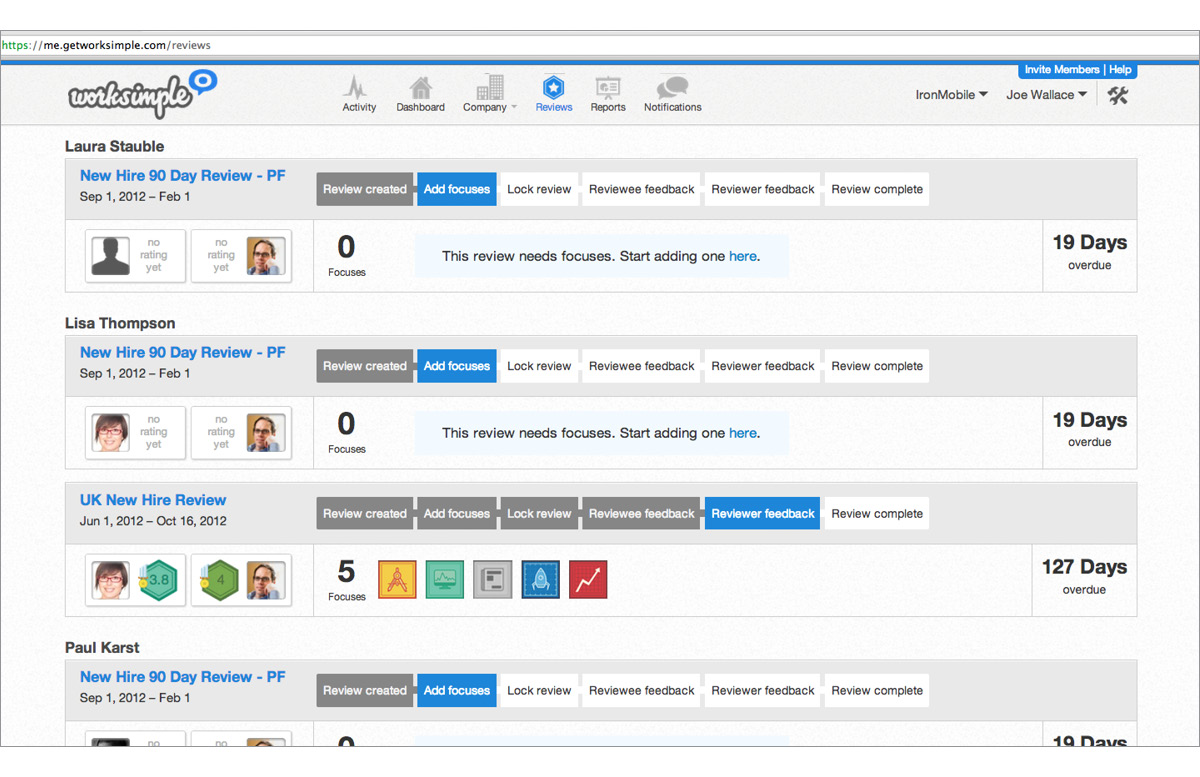Expand the Company dropdown menu
The image size is (1200, 777).
tap(490, 94)
